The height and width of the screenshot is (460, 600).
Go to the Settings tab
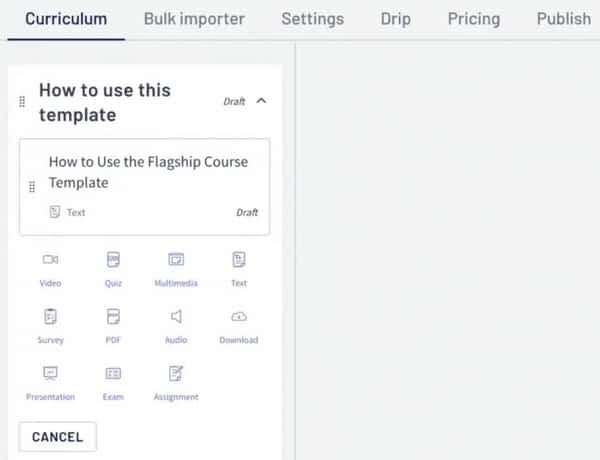(x=313, y=19)
